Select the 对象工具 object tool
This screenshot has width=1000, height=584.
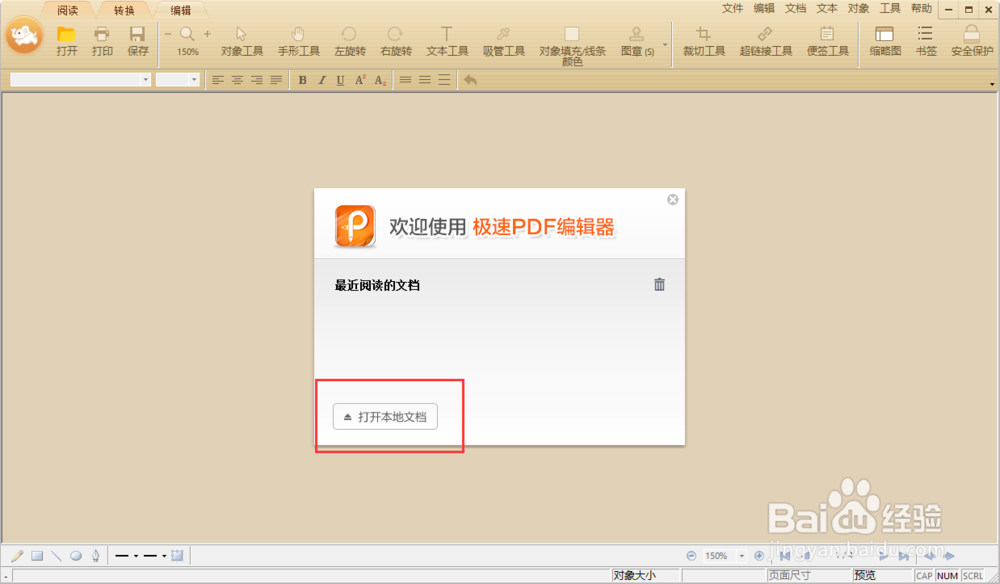[x=242, y=41]
